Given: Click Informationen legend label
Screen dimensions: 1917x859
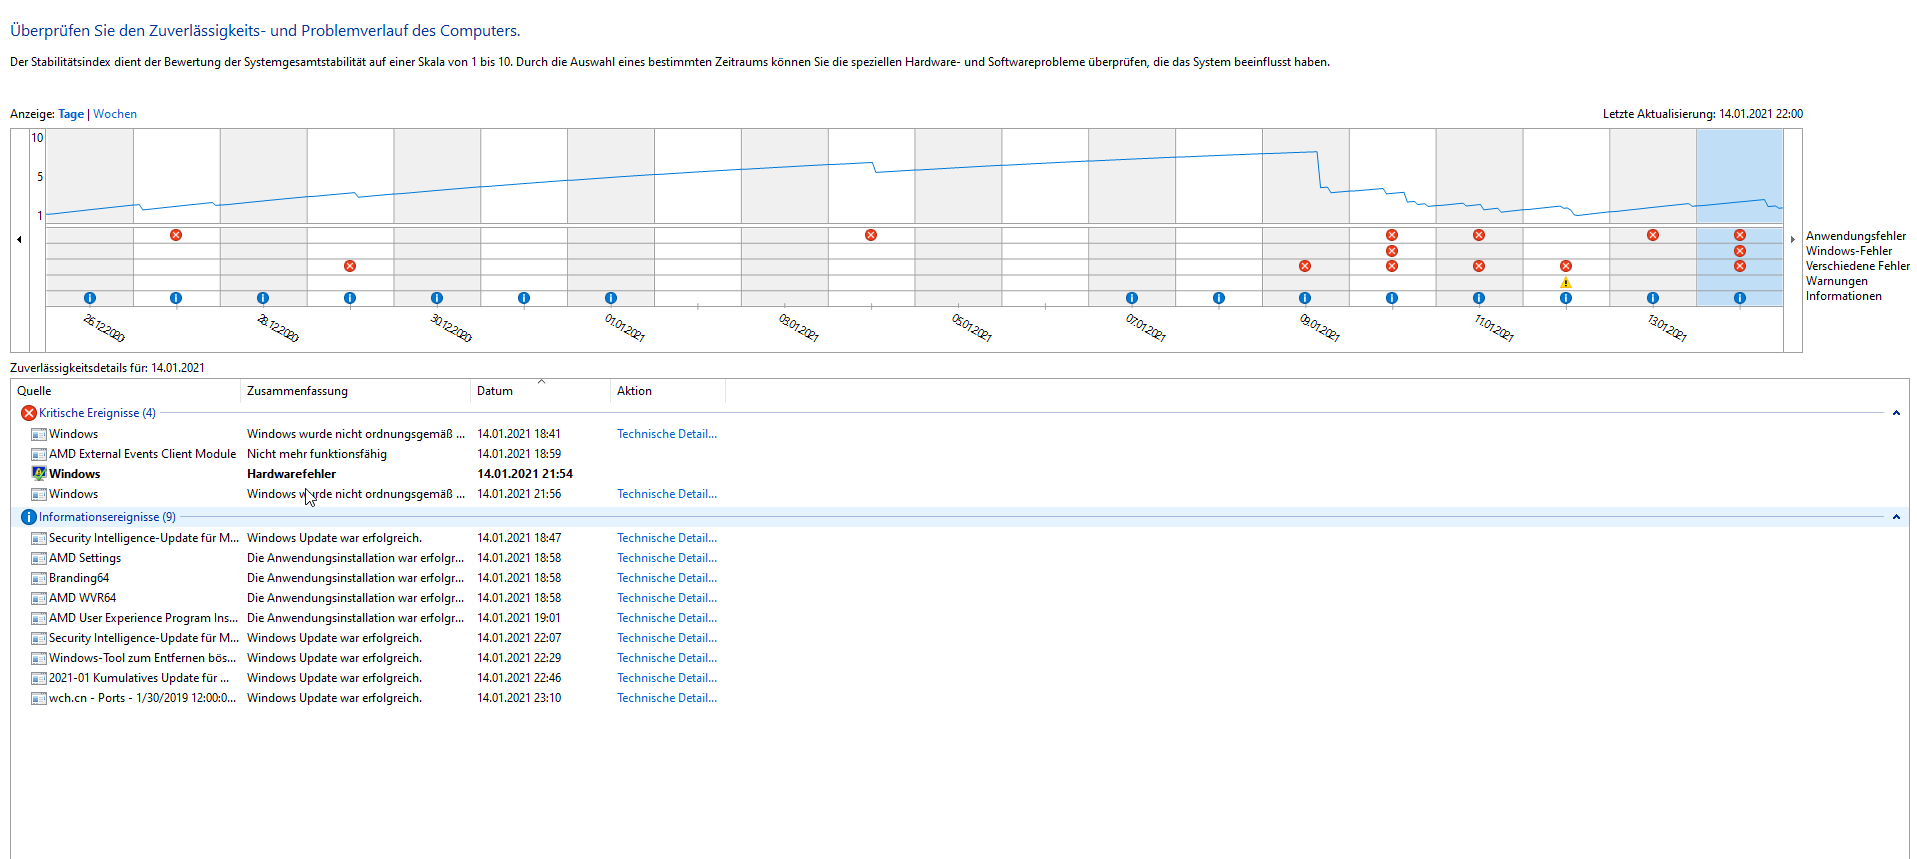Looking at the screenshot, I should (1843, 296).
